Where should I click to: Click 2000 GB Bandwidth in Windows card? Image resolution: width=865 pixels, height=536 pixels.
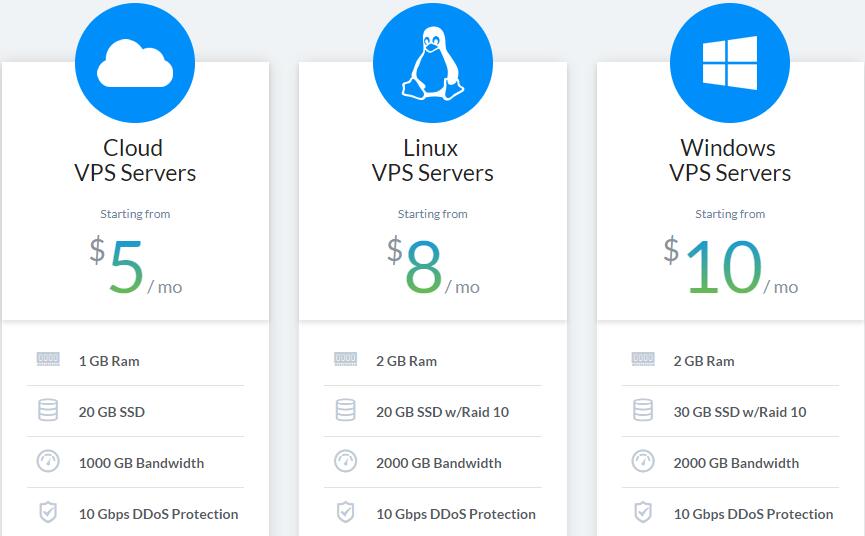(736, 463)
